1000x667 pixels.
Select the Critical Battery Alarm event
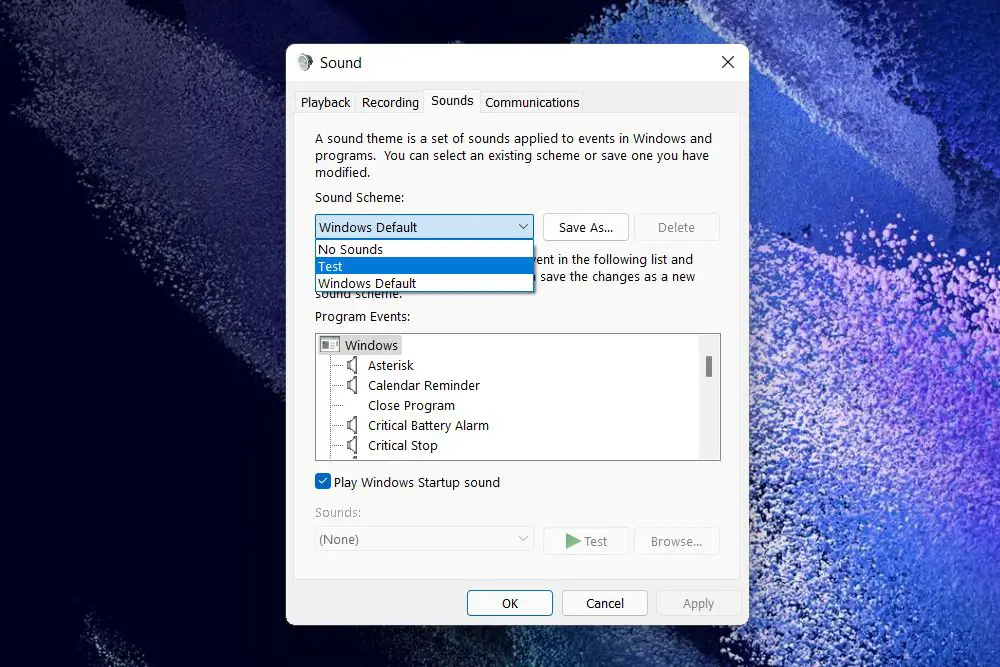point(428,425)
